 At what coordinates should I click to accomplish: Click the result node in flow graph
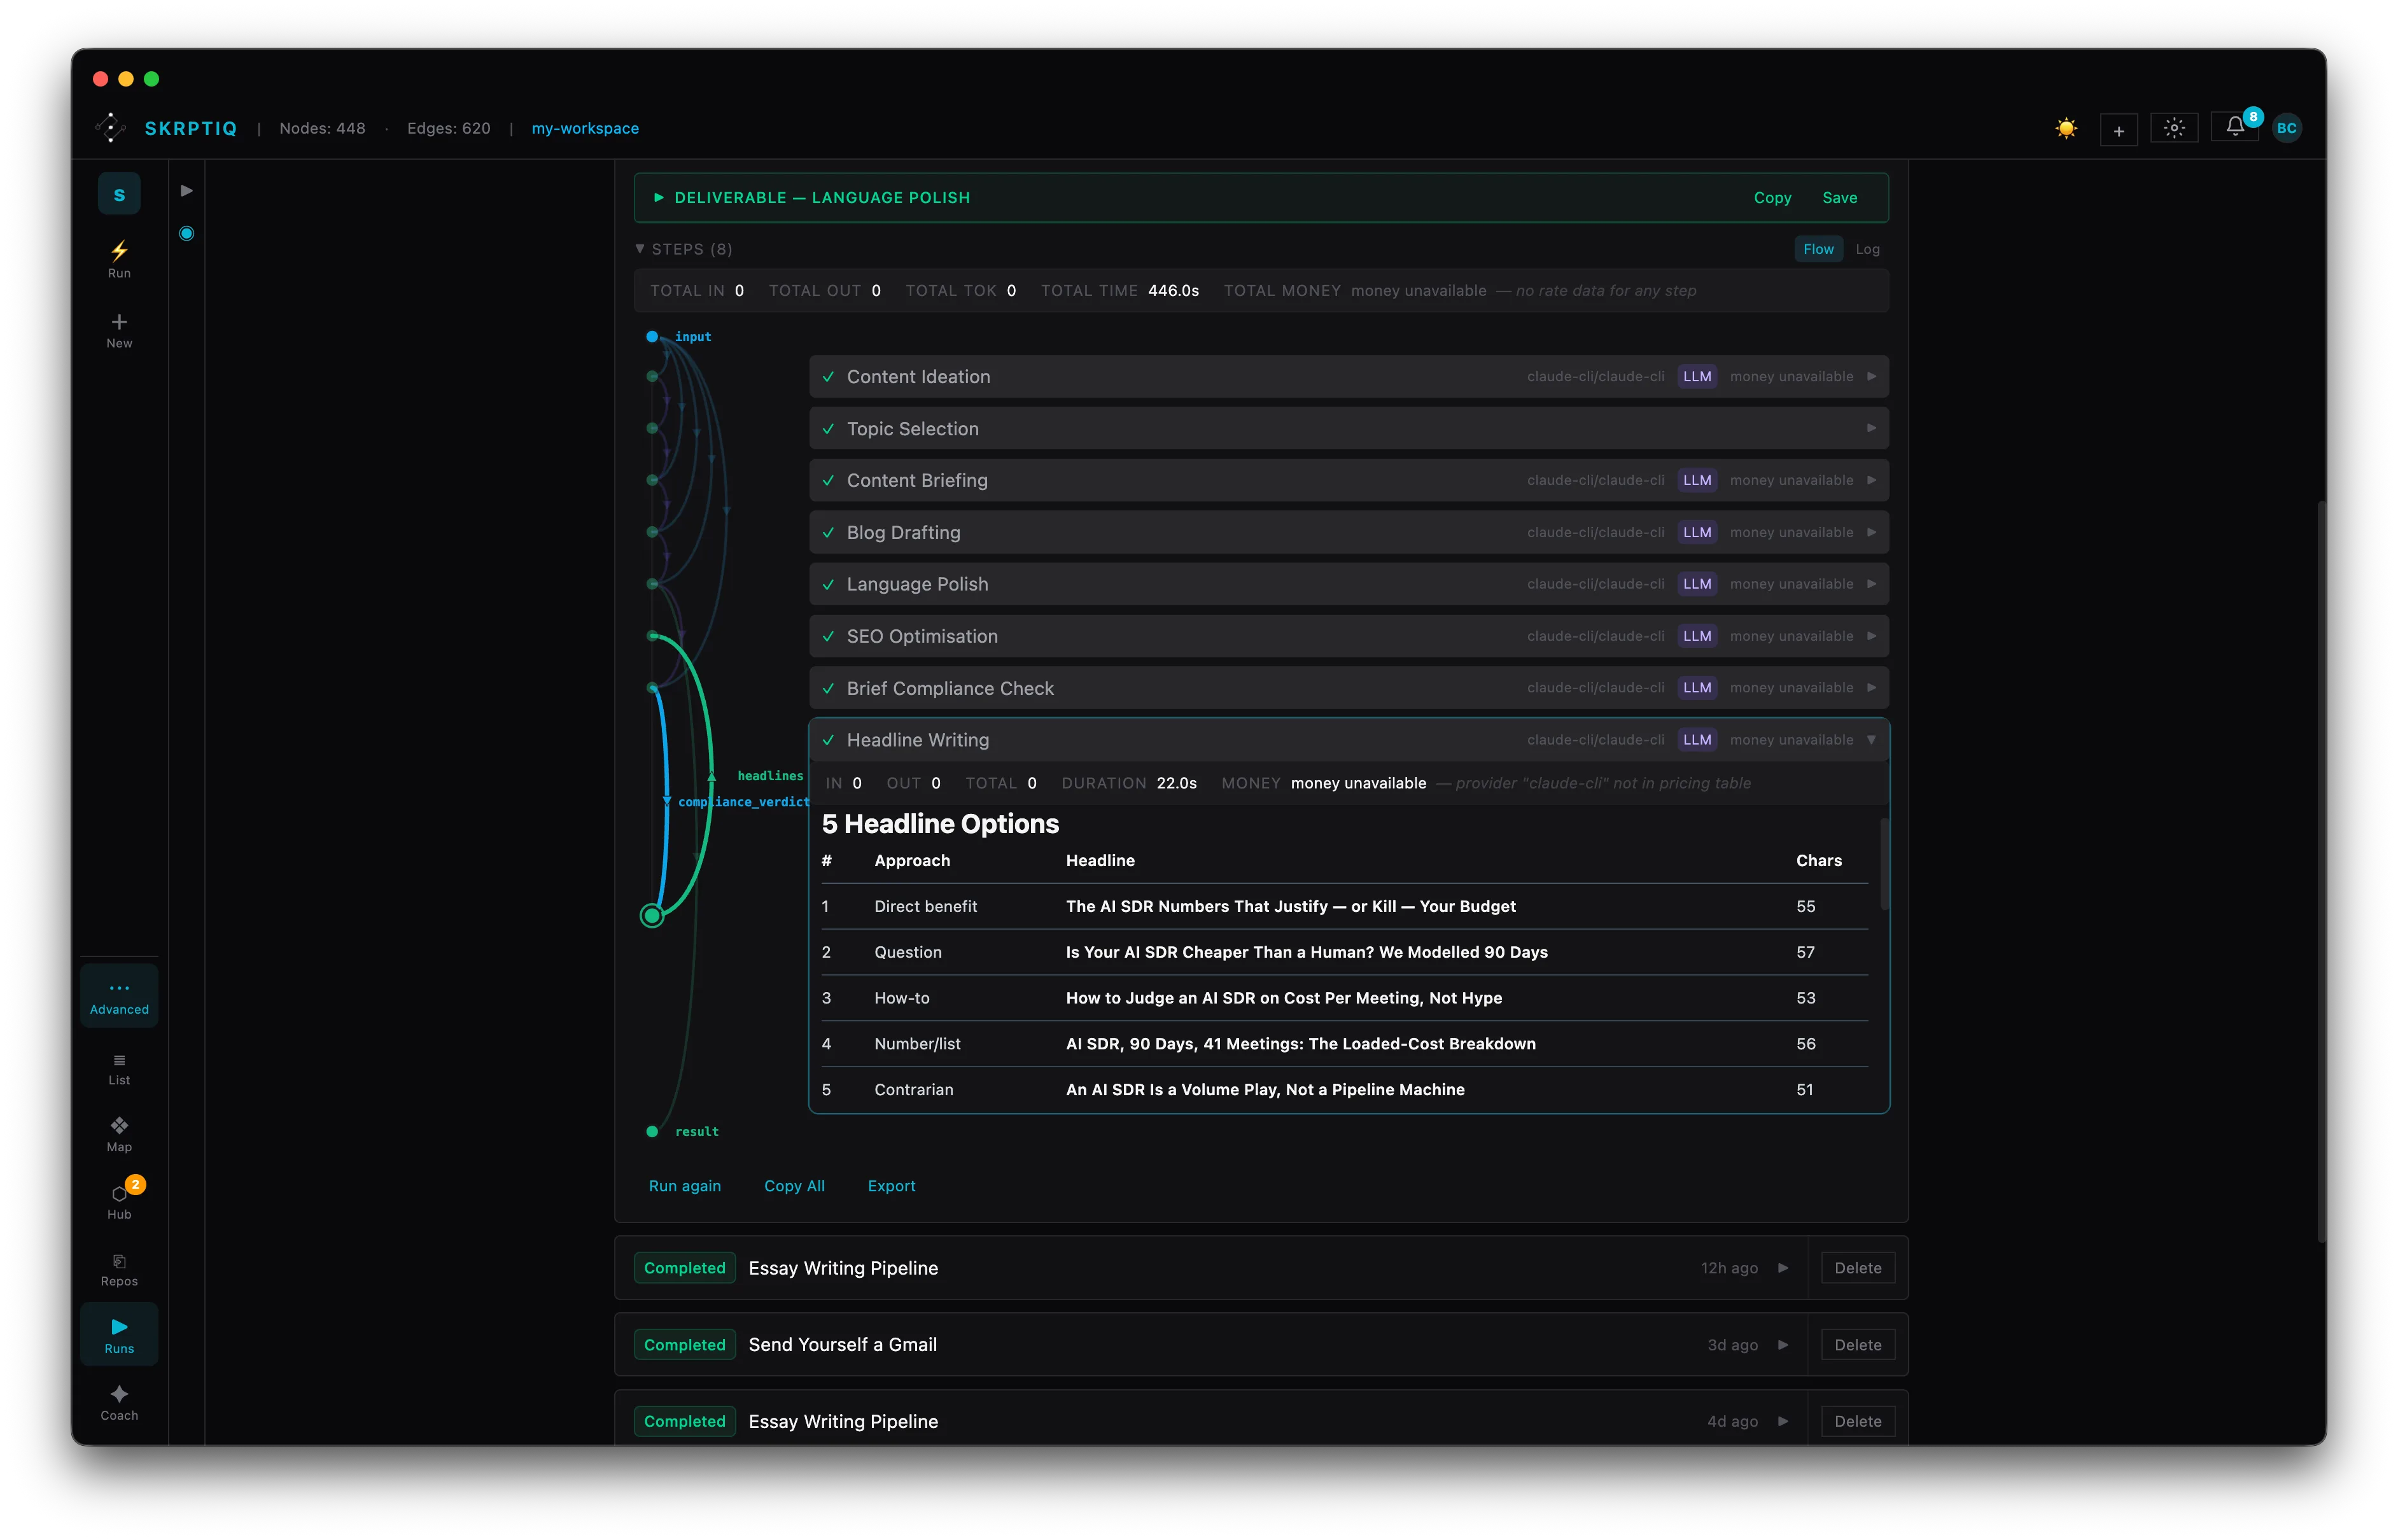pyautogui.click(x=652, y=1132)
